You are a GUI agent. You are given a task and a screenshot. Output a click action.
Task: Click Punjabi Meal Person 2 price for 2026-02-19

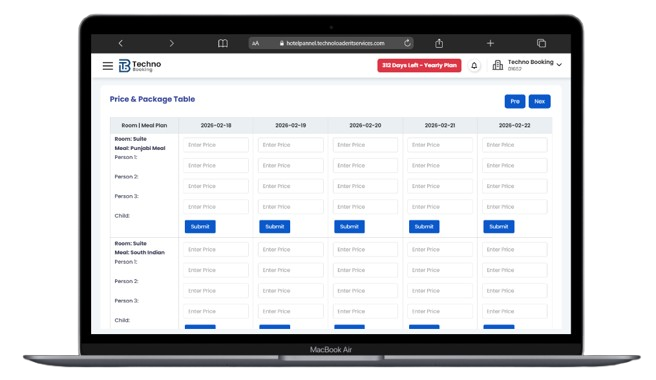pos(291,165)
